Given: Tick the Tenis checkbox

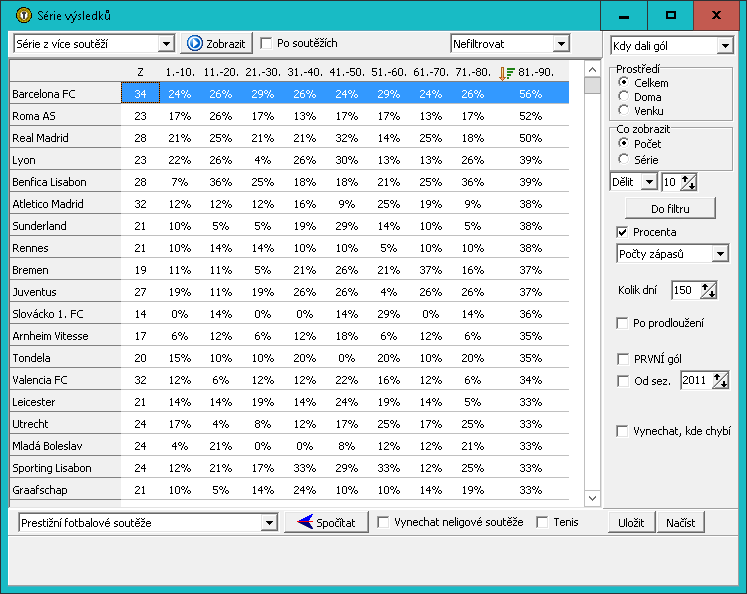Looking at the screenshot, I should [x=542, y=522].
